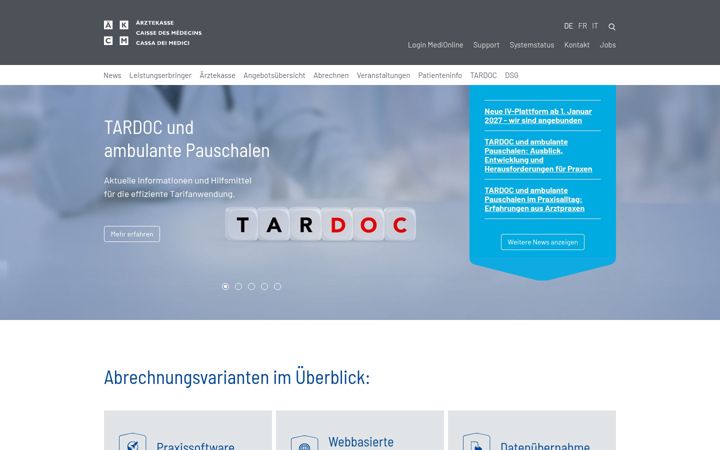Open the Patienteninfo menu
This screenshot has width=720, height=450.
pyautogui.click(x=440, y=75)
